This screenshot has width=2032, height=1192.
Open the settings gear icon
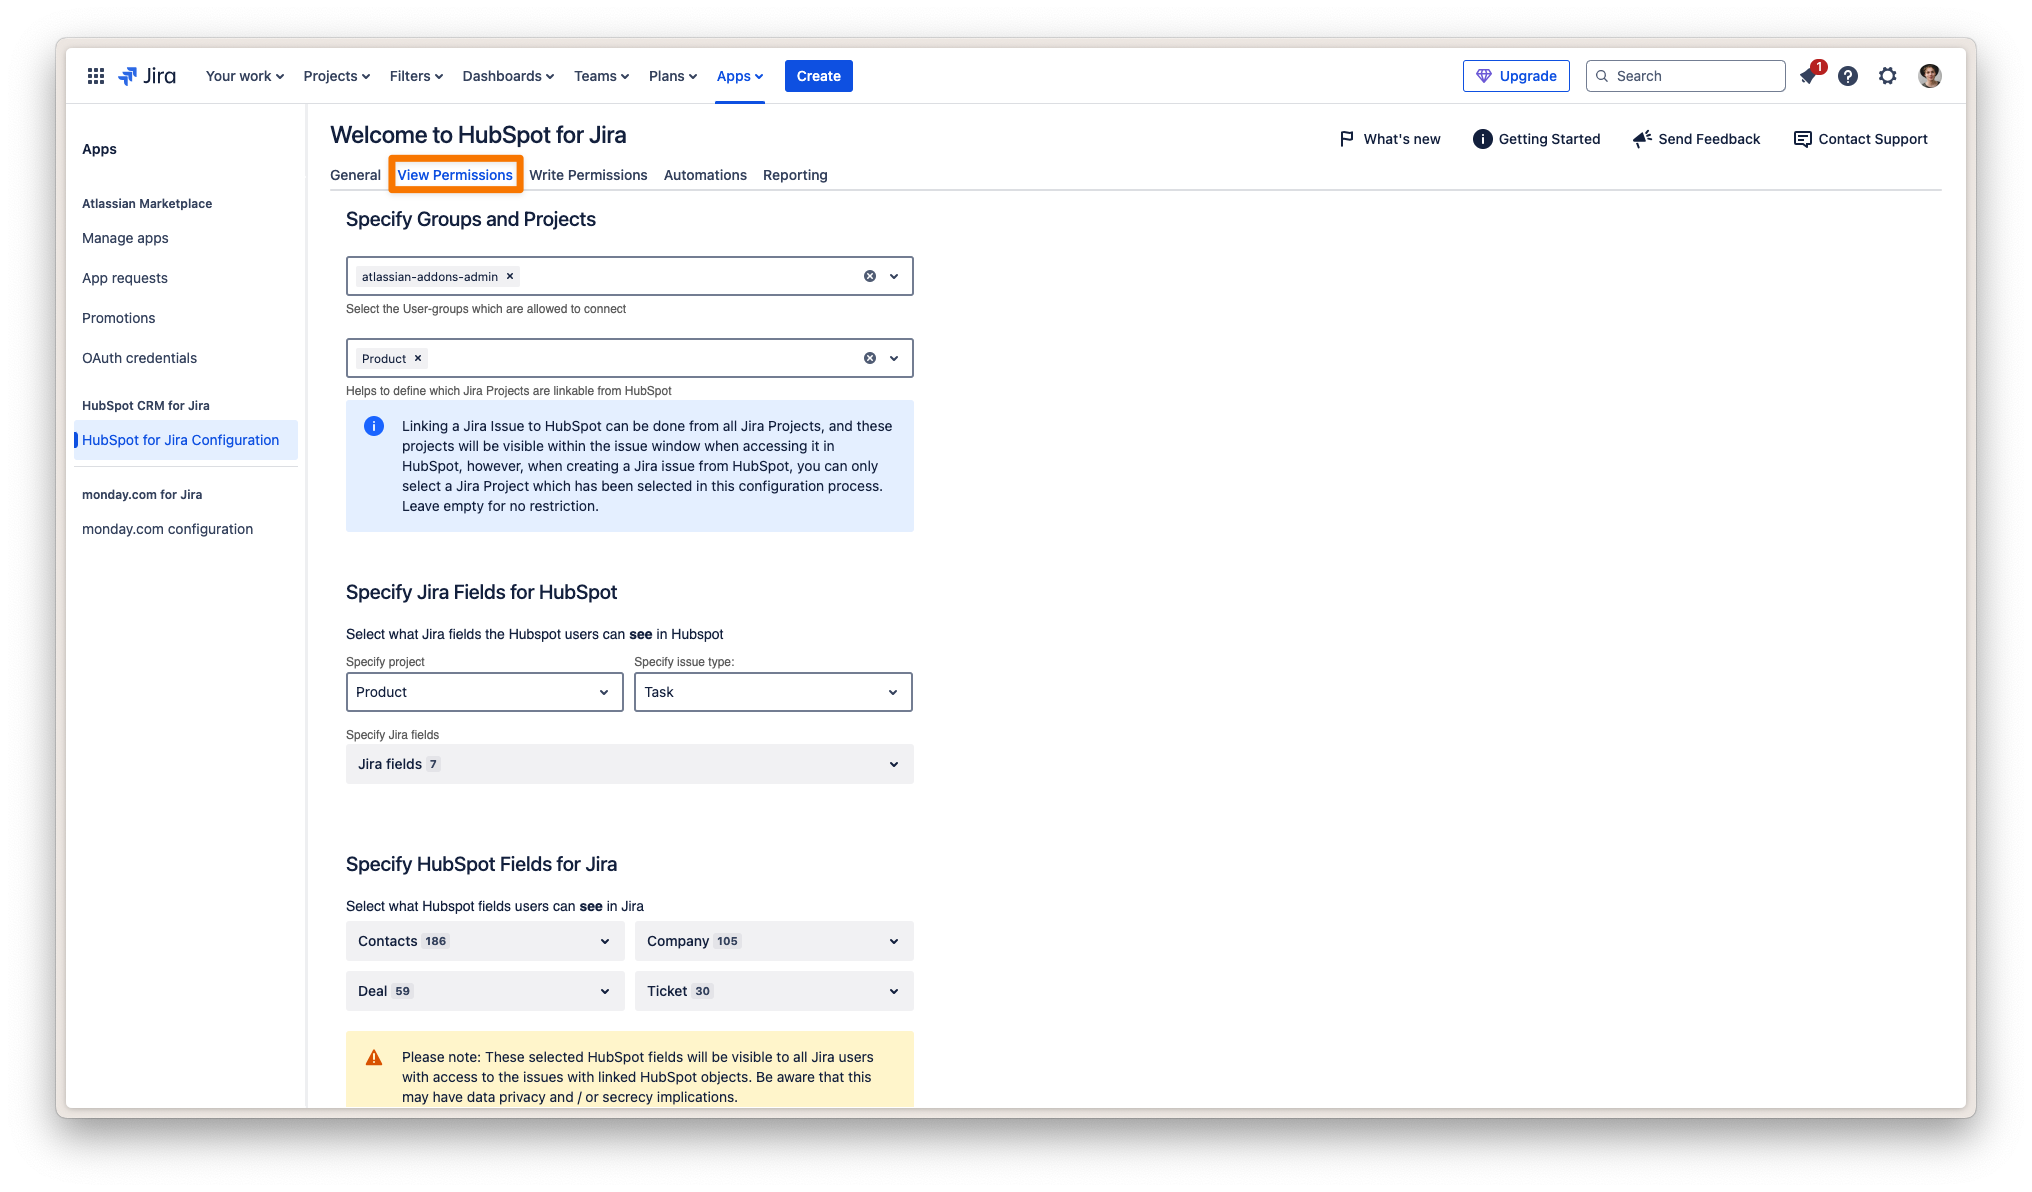[1887, 76]
